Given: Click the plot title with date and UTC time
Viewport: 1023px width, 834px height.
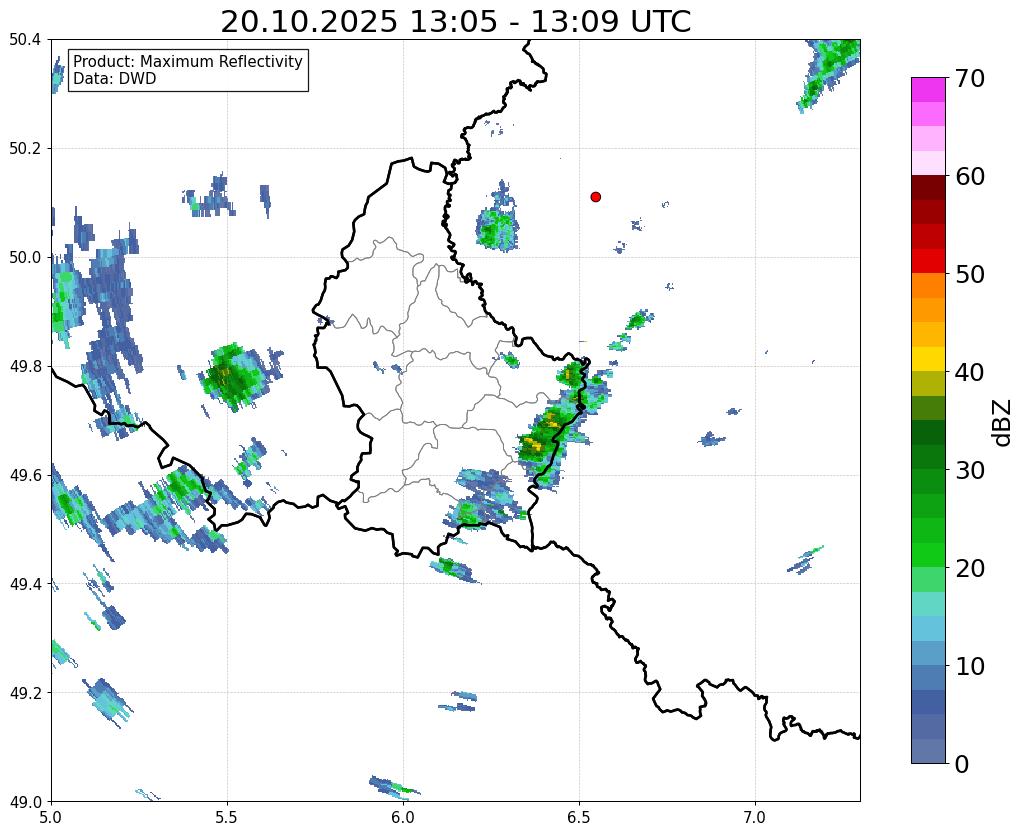Looking at the screenshot, I should click(455, 22).
